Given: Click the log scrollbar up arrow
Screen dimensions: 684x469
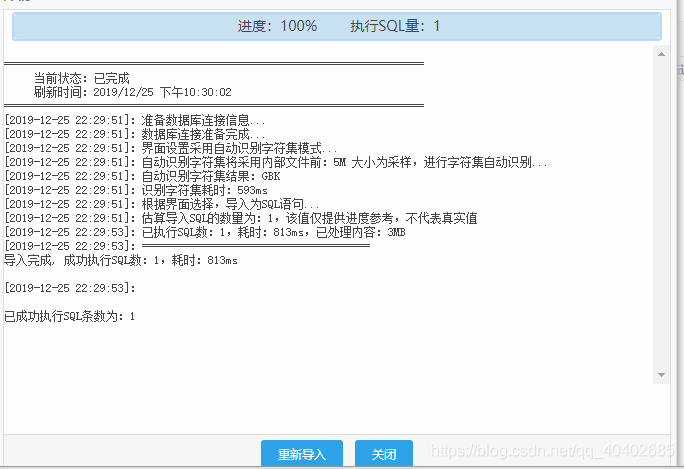Looking at the screenshot, I should [x=661, y=54].
